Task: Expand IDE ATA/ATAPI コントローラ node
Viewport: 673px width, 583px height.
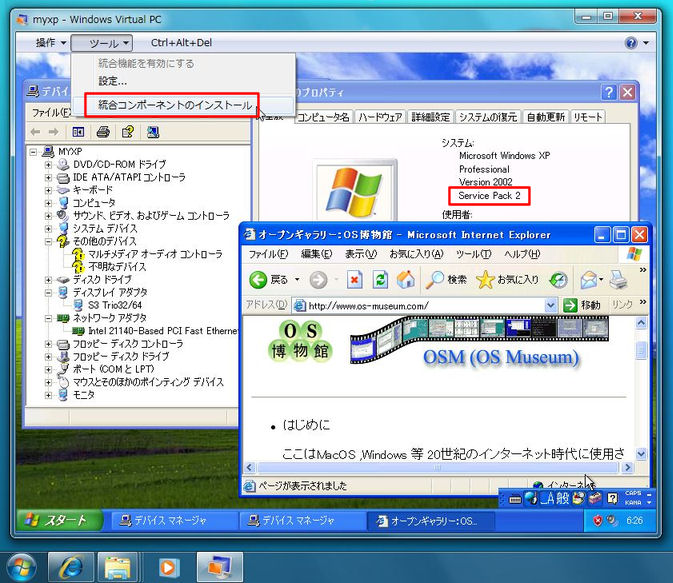Action: click(x=48, y=177)
